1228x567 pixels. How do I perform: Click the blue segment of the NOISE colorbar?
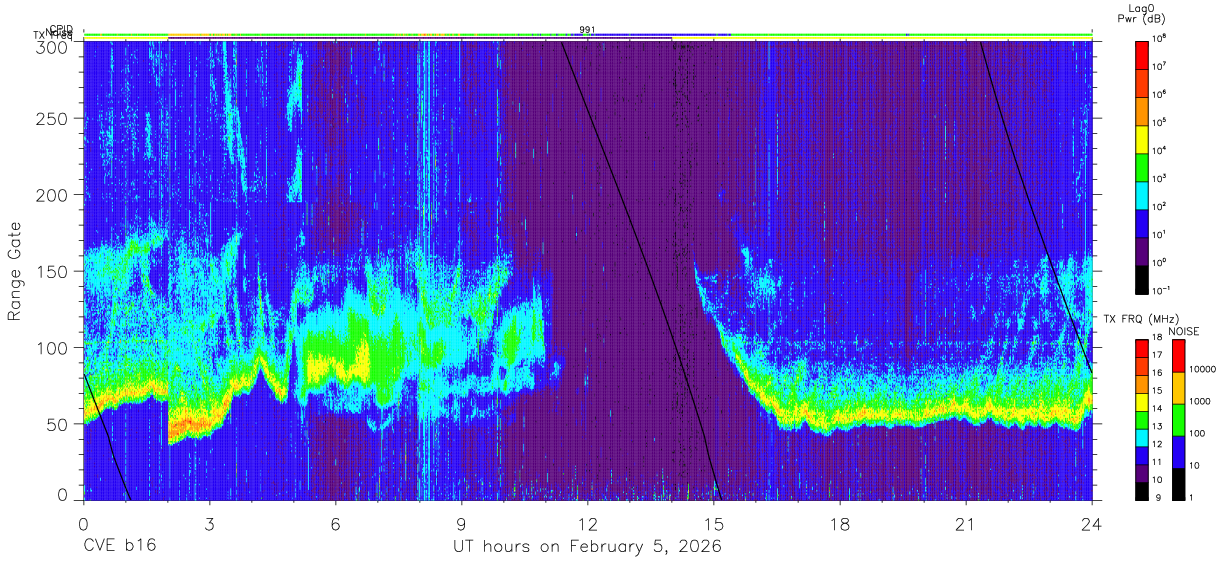coord(1178,450)
